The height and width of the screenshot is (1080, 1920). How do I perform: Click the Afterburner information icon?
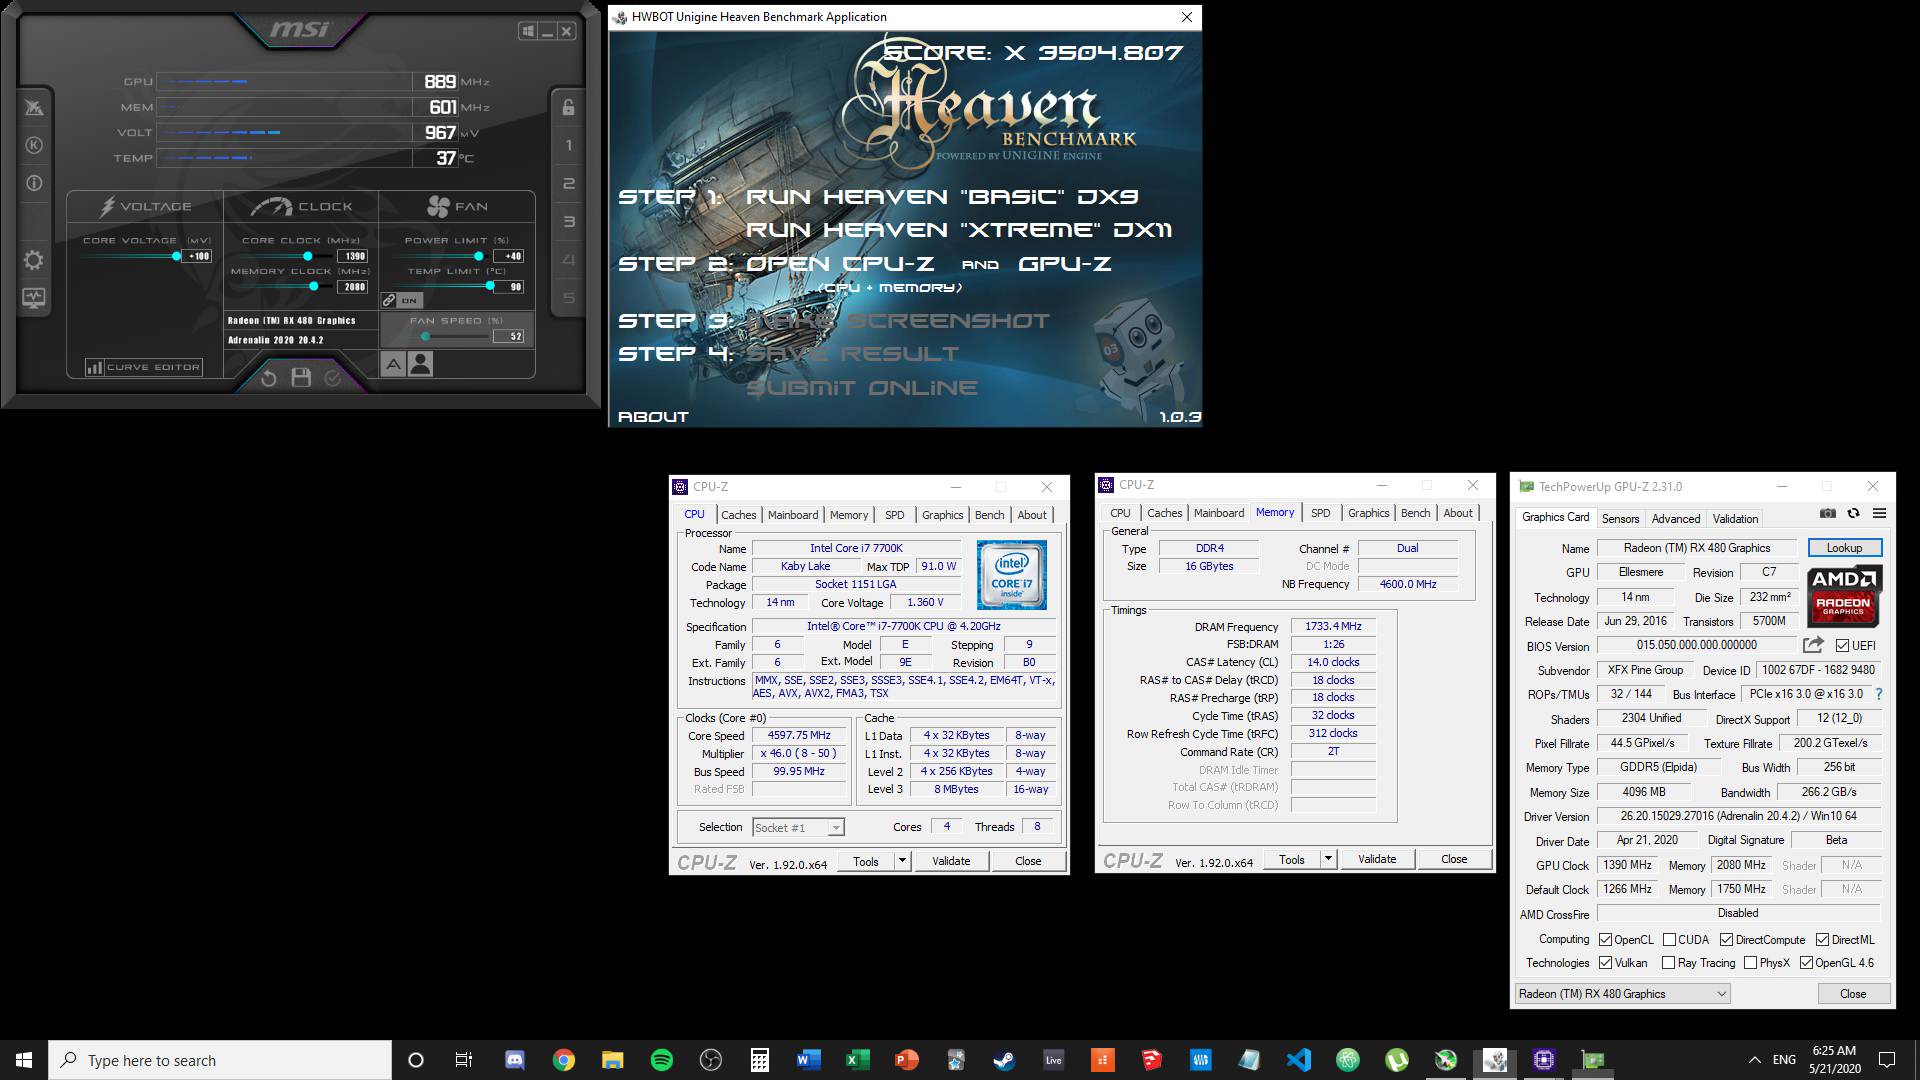[x=33, y=183]
